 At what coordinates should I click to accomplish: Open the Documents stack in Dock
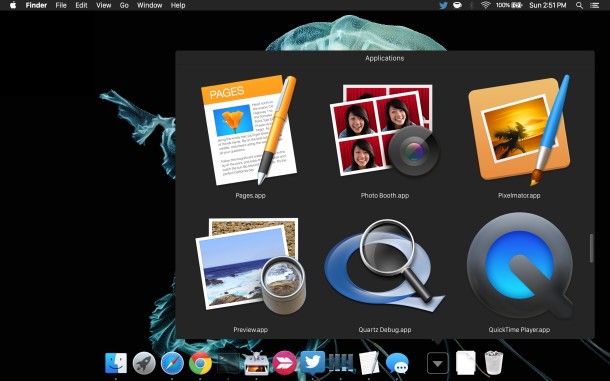466,363
